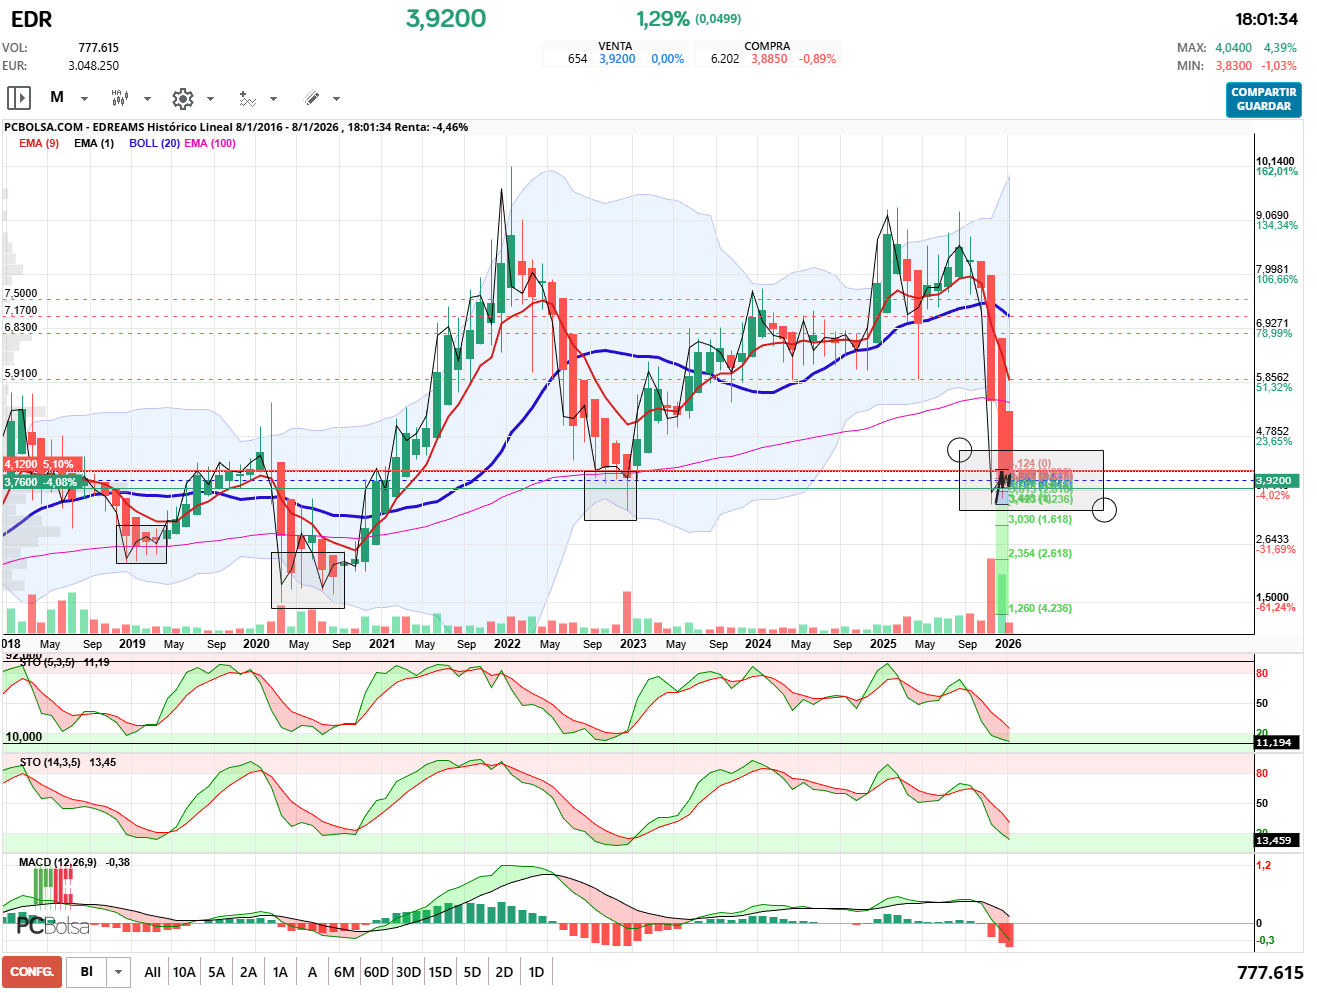This screenshot has height=993, width=1317.
Task: Open chart settings gear icon
Action: (x=183, y=98)
